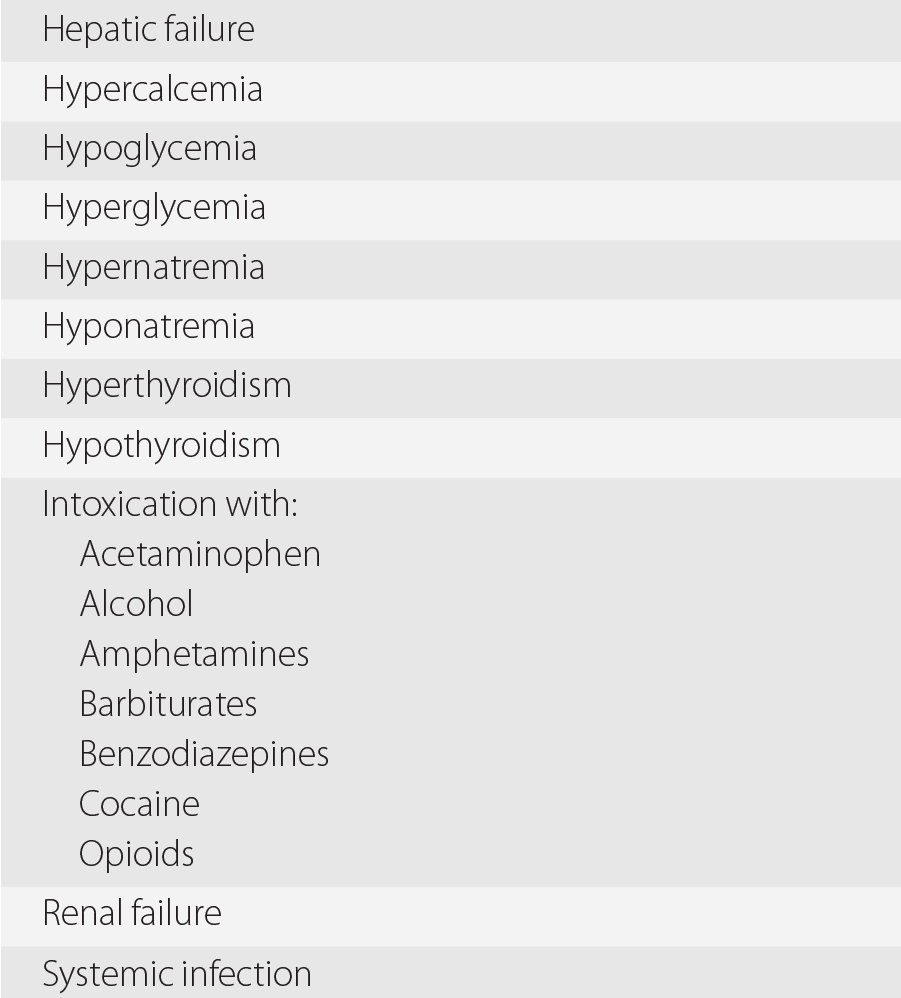Select Acetaminophen under Intoxication

pyautogui.click(x=200, y=554)
